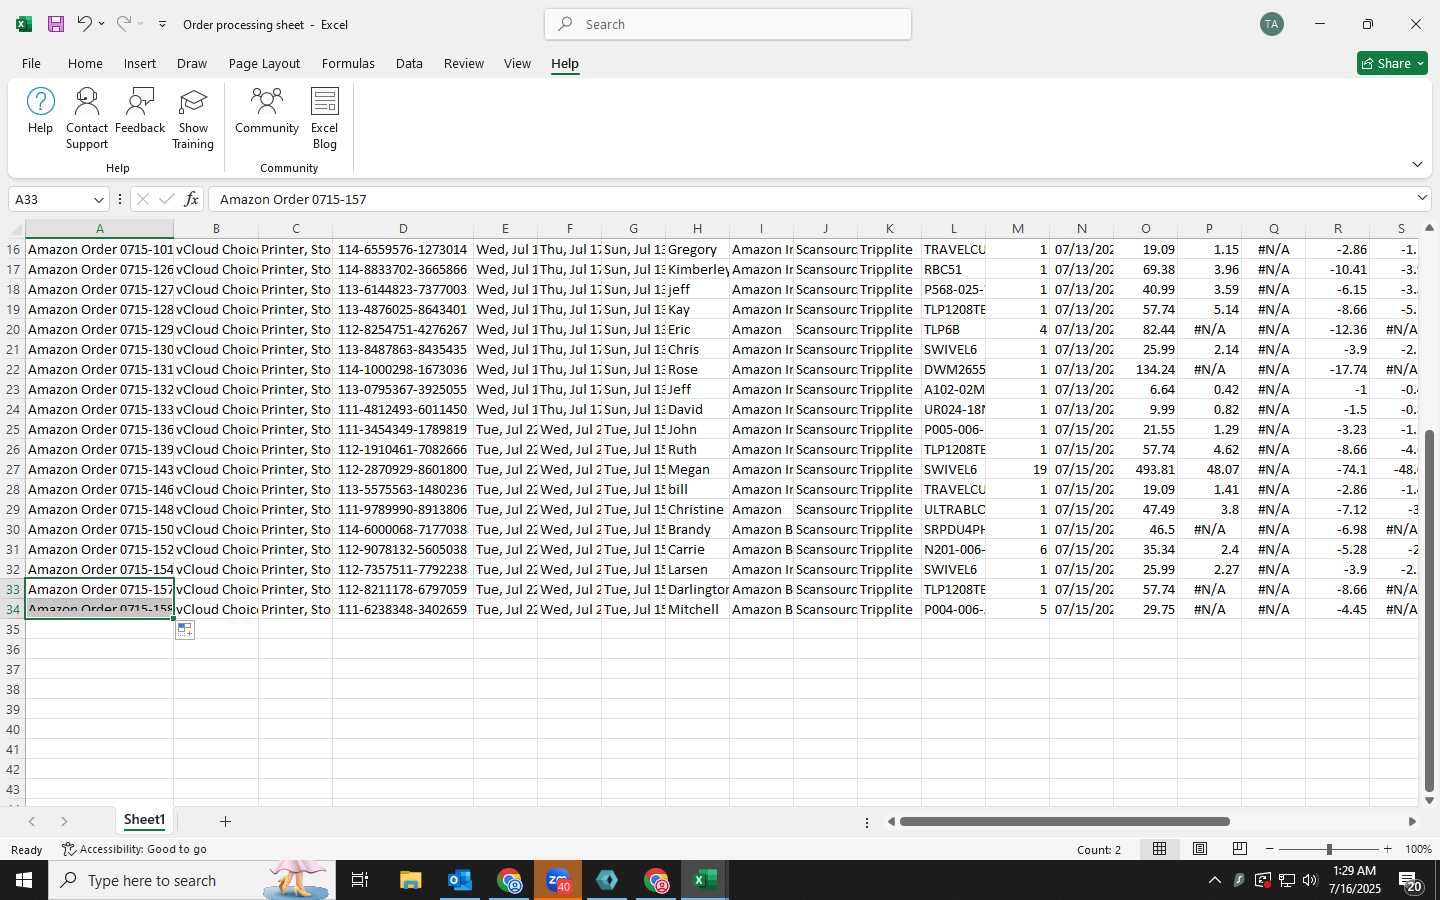Switch to the Insert tab
1440x900 pixels.
(140, 63)
